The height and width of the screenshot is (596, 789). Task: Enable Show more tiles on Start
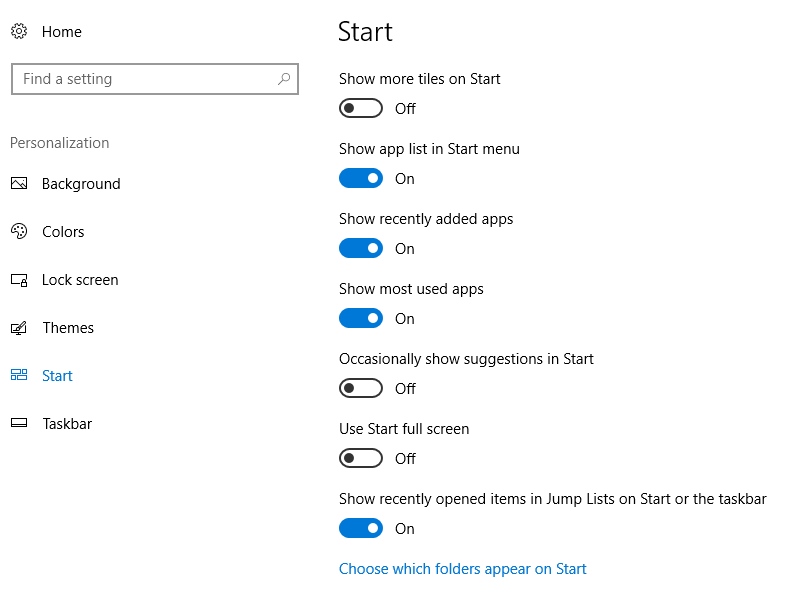[361, 108]
